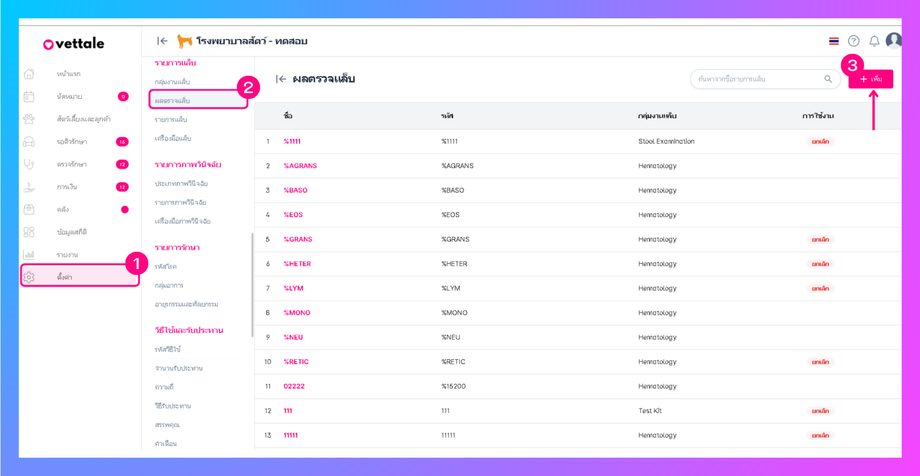The height and width of the screenshot is (476, 920).
Task: Click the vettale logo
Action: point(73,44)
